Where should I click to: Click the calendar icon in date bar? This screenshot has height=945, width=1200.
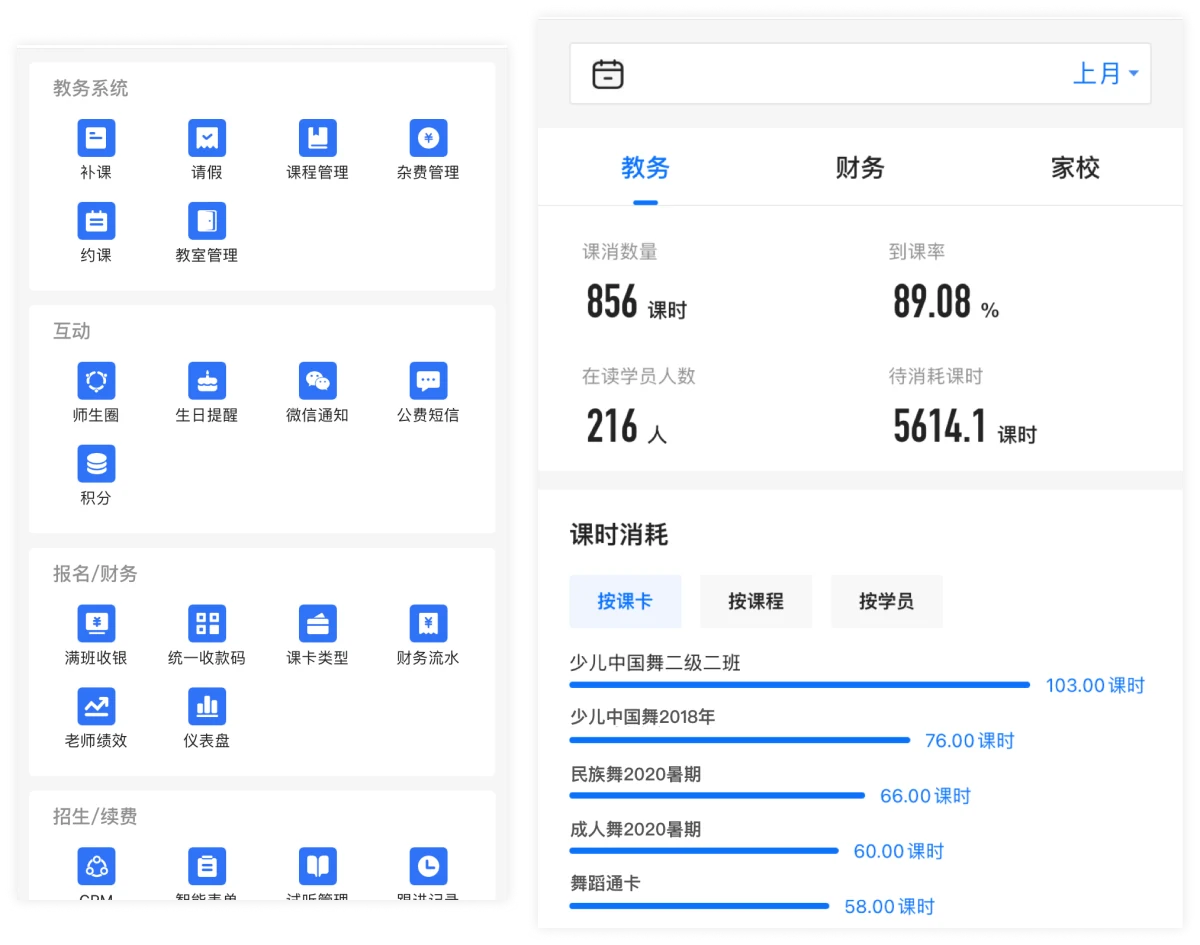pyautogui.click(x=608, y=74)
